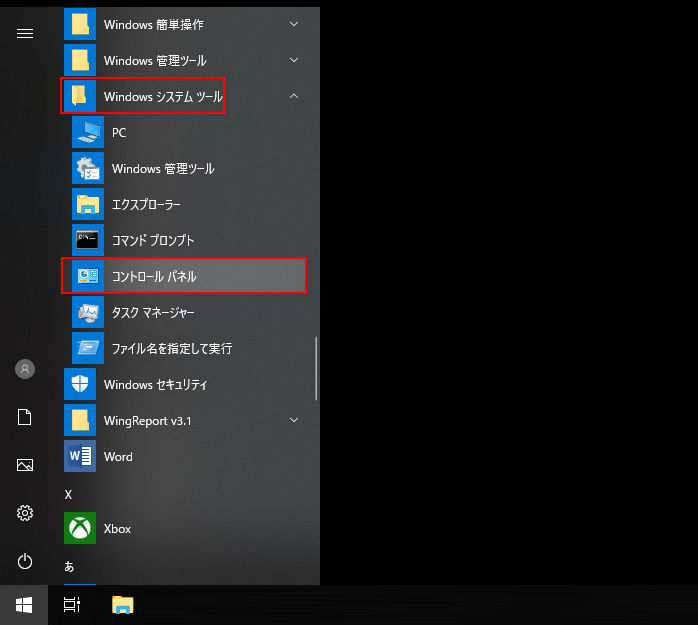Screen dimensions: 698x625
Task: Launch タスク マネージャー by its label
Action: (153, 312)
